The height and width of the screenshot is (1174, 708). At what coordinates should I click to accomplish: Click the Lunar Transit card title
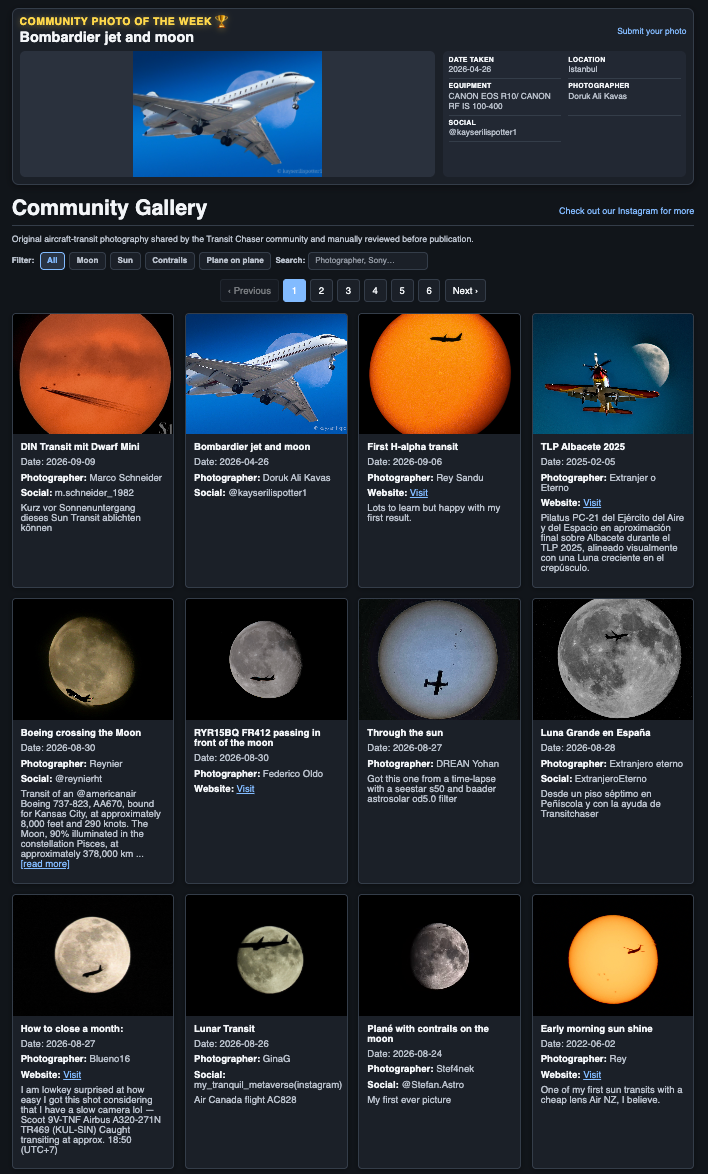(x=225, y=1029)
